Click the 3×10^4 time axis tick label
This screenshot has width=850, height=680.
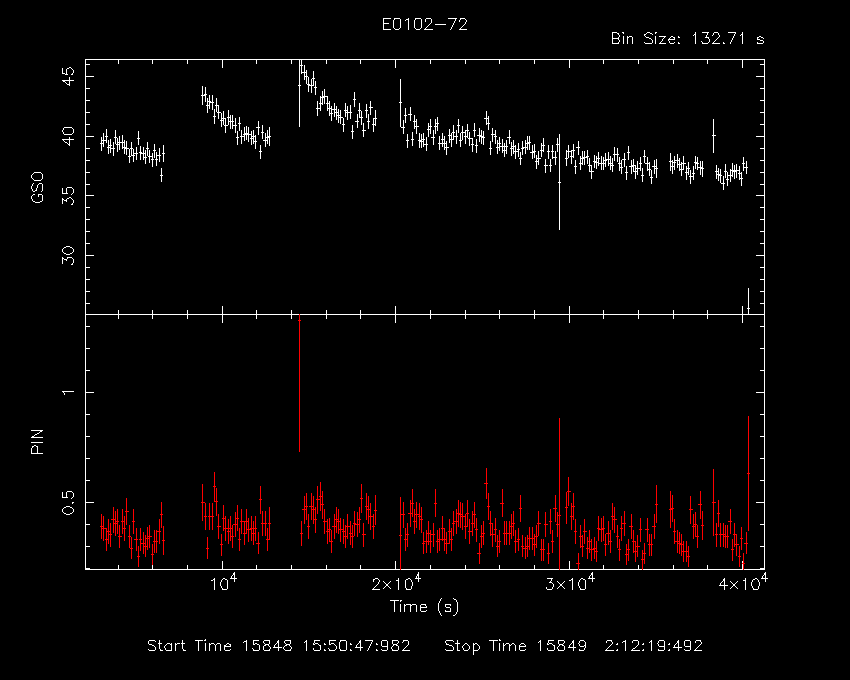(x=570, y=583)
